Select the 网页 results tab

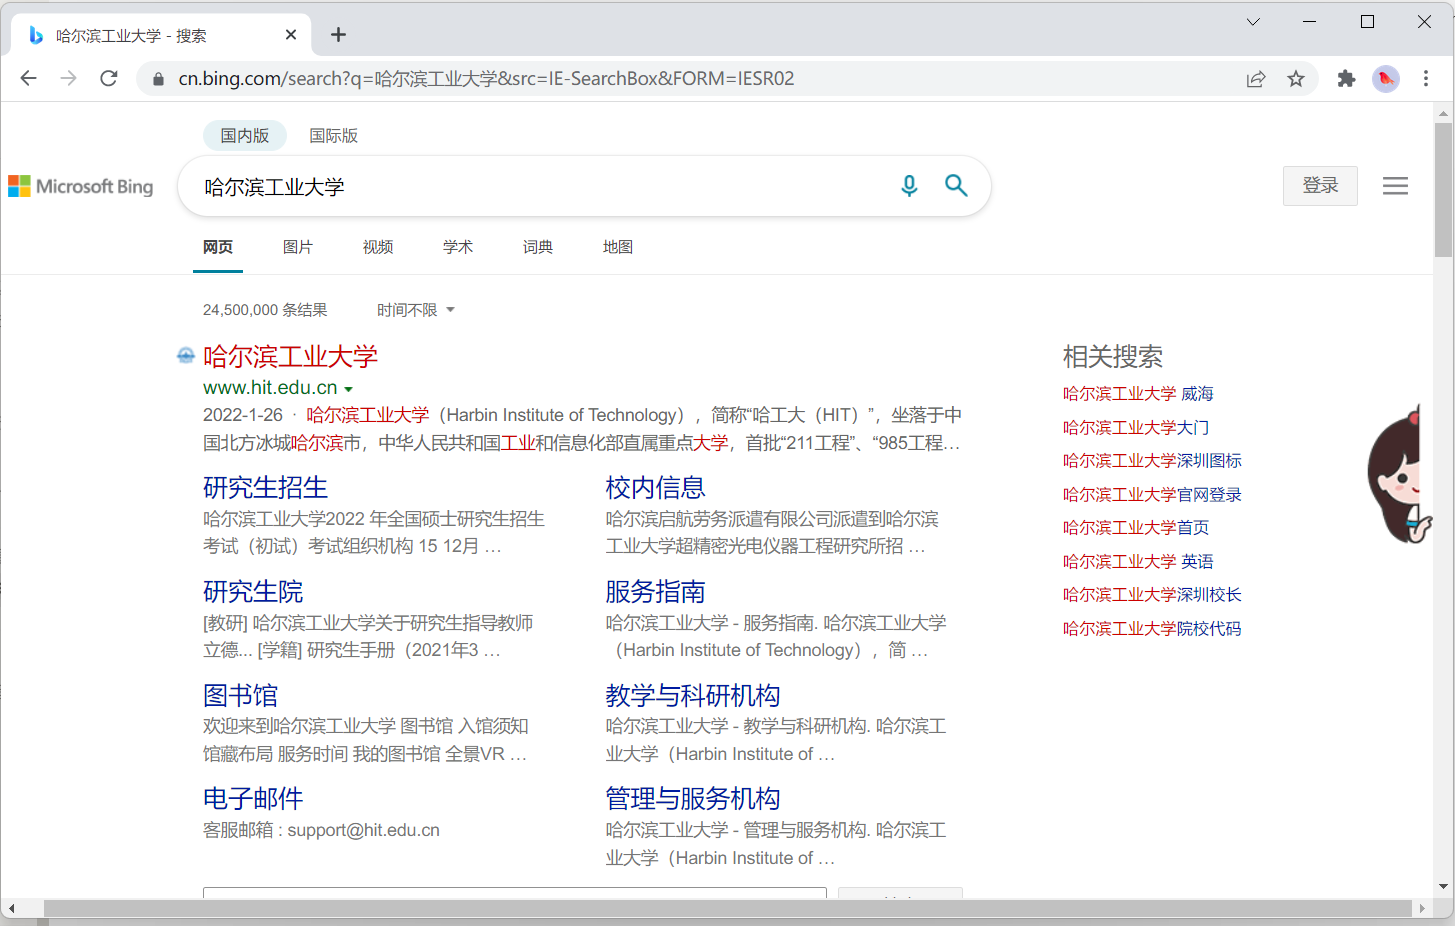(x=218, y=247)
